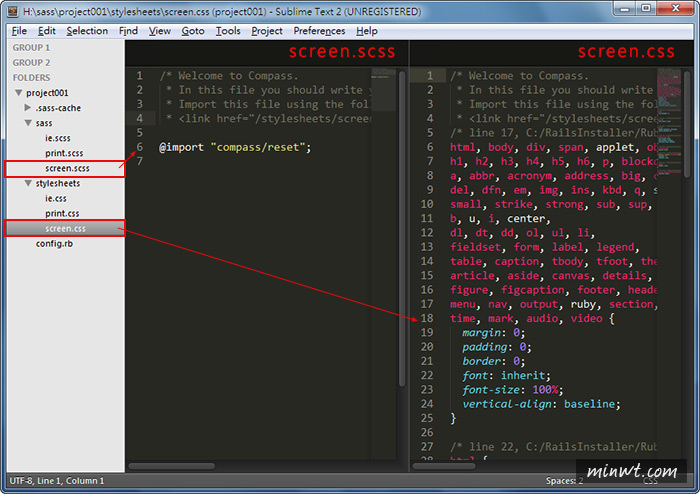Screen dimensions: 700x494
Task: Open ie.scss in sidebar
Action: pyautogui.click(x=58, y=138)
